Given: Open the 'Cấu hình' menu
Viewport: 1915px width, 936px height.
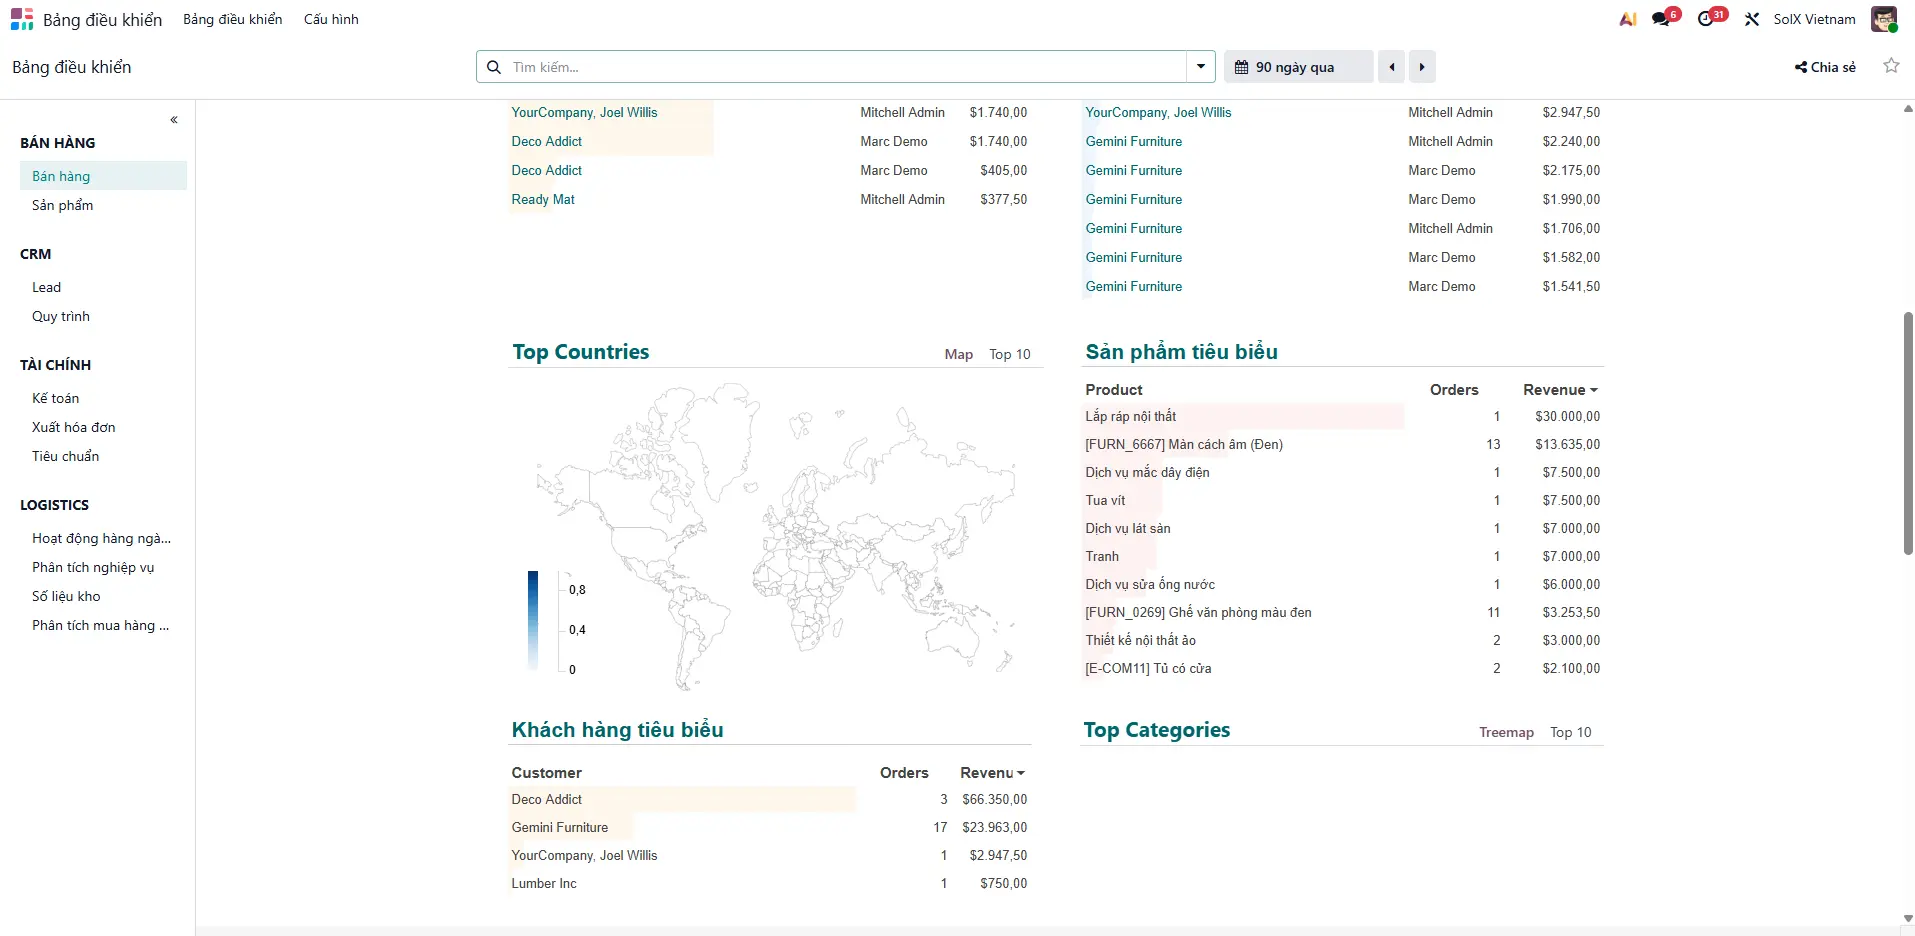Looking at the screenshot, I should coord(331,19).
